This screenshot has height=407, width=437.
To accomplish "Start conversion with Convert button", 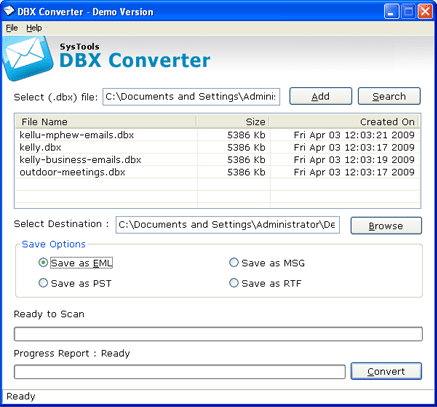I will (386, 371).
